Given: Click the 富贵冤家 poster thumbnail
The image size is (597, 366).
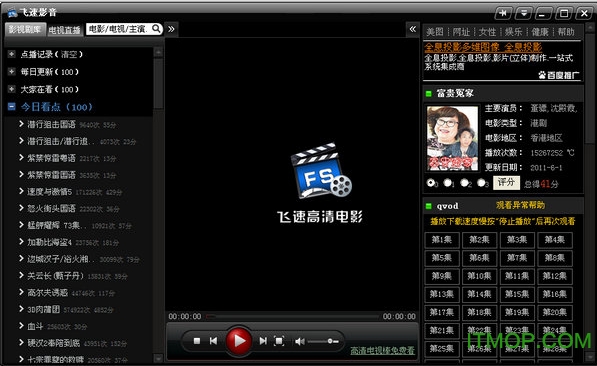Looking at the screenshot, I should coord(453,138).
